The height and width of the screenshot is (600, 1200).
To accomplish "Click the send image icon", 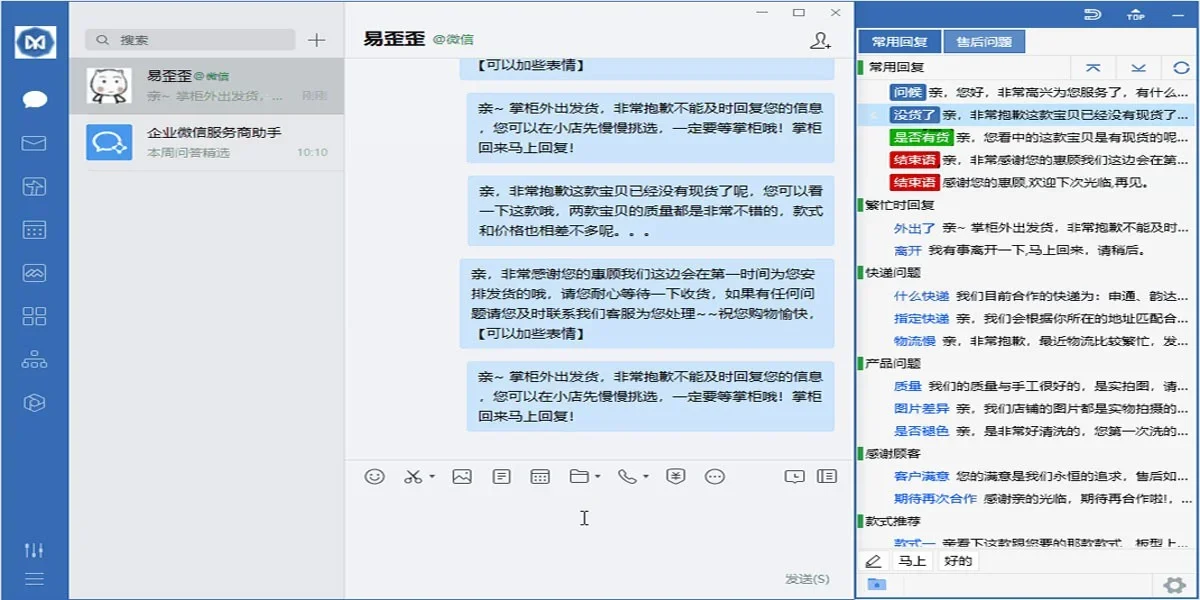I will pyautogui.click(x=462, y=477).
